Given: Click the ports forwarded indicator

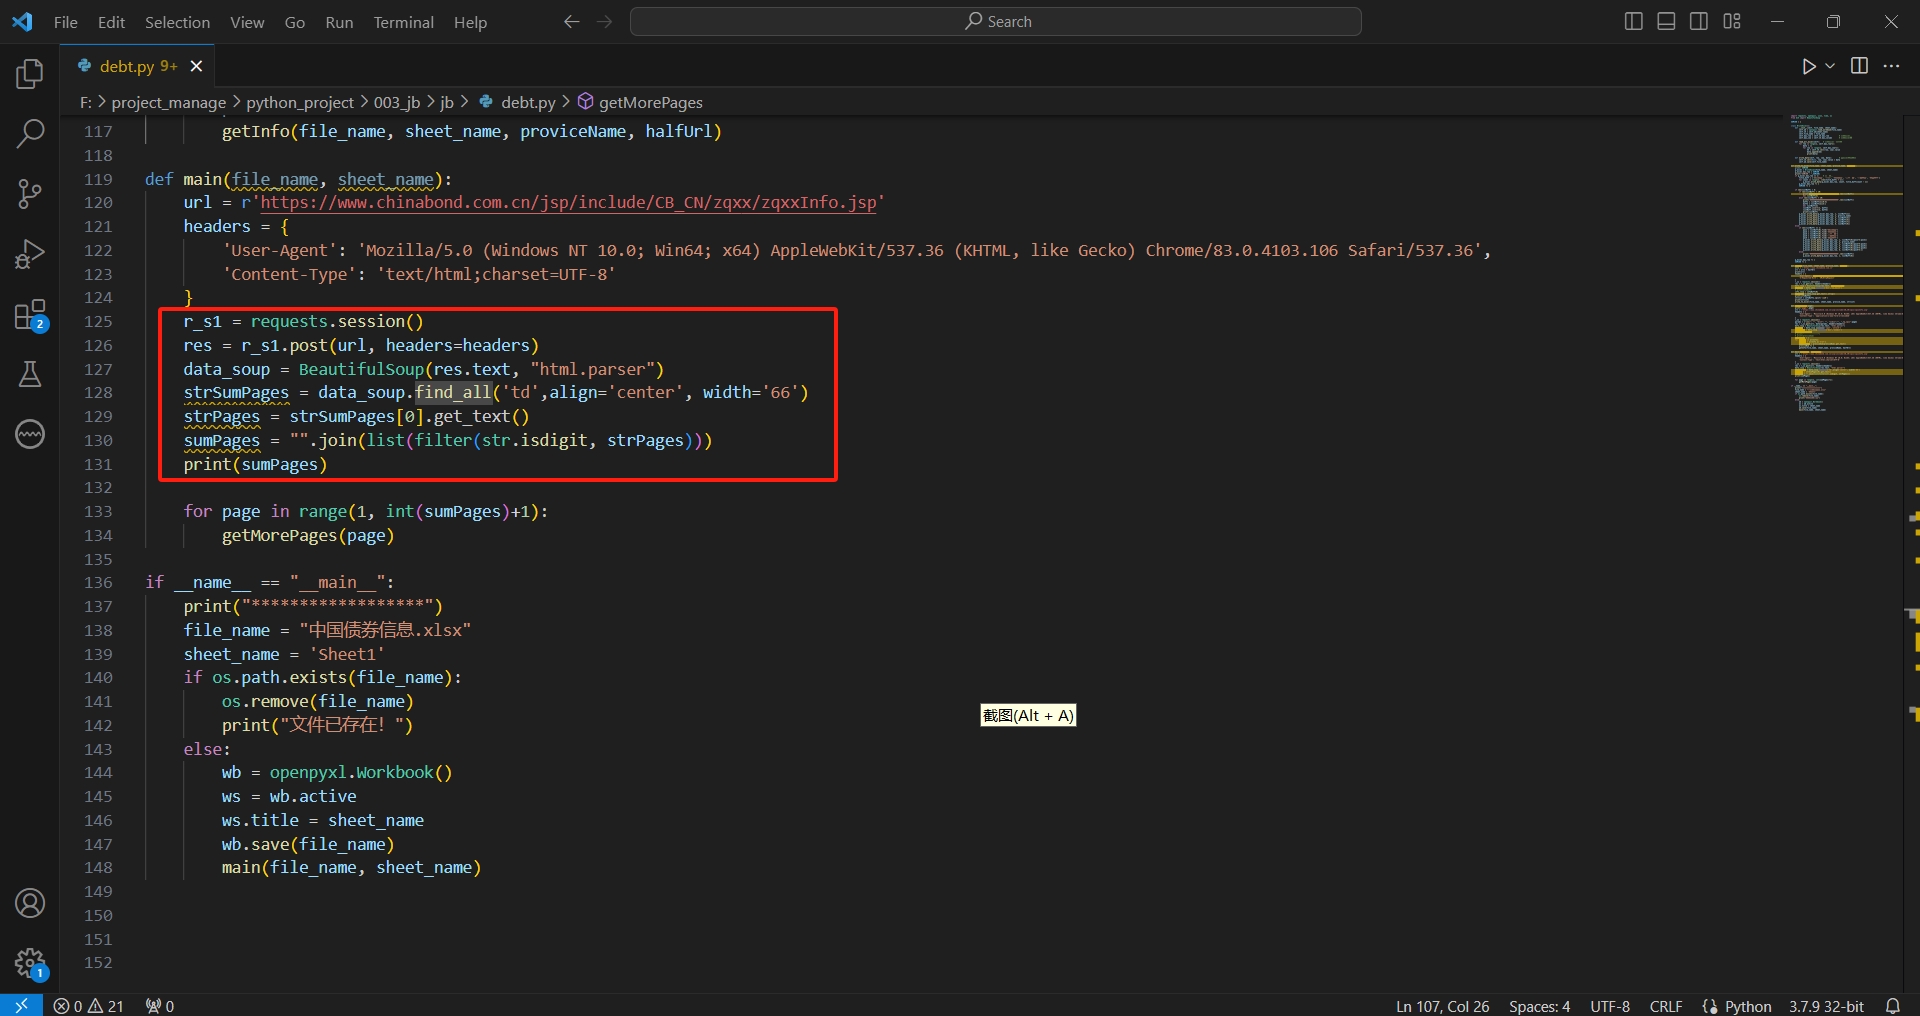Looking at the screenshot, I should pyautogui.click(x=160, y=1005).
